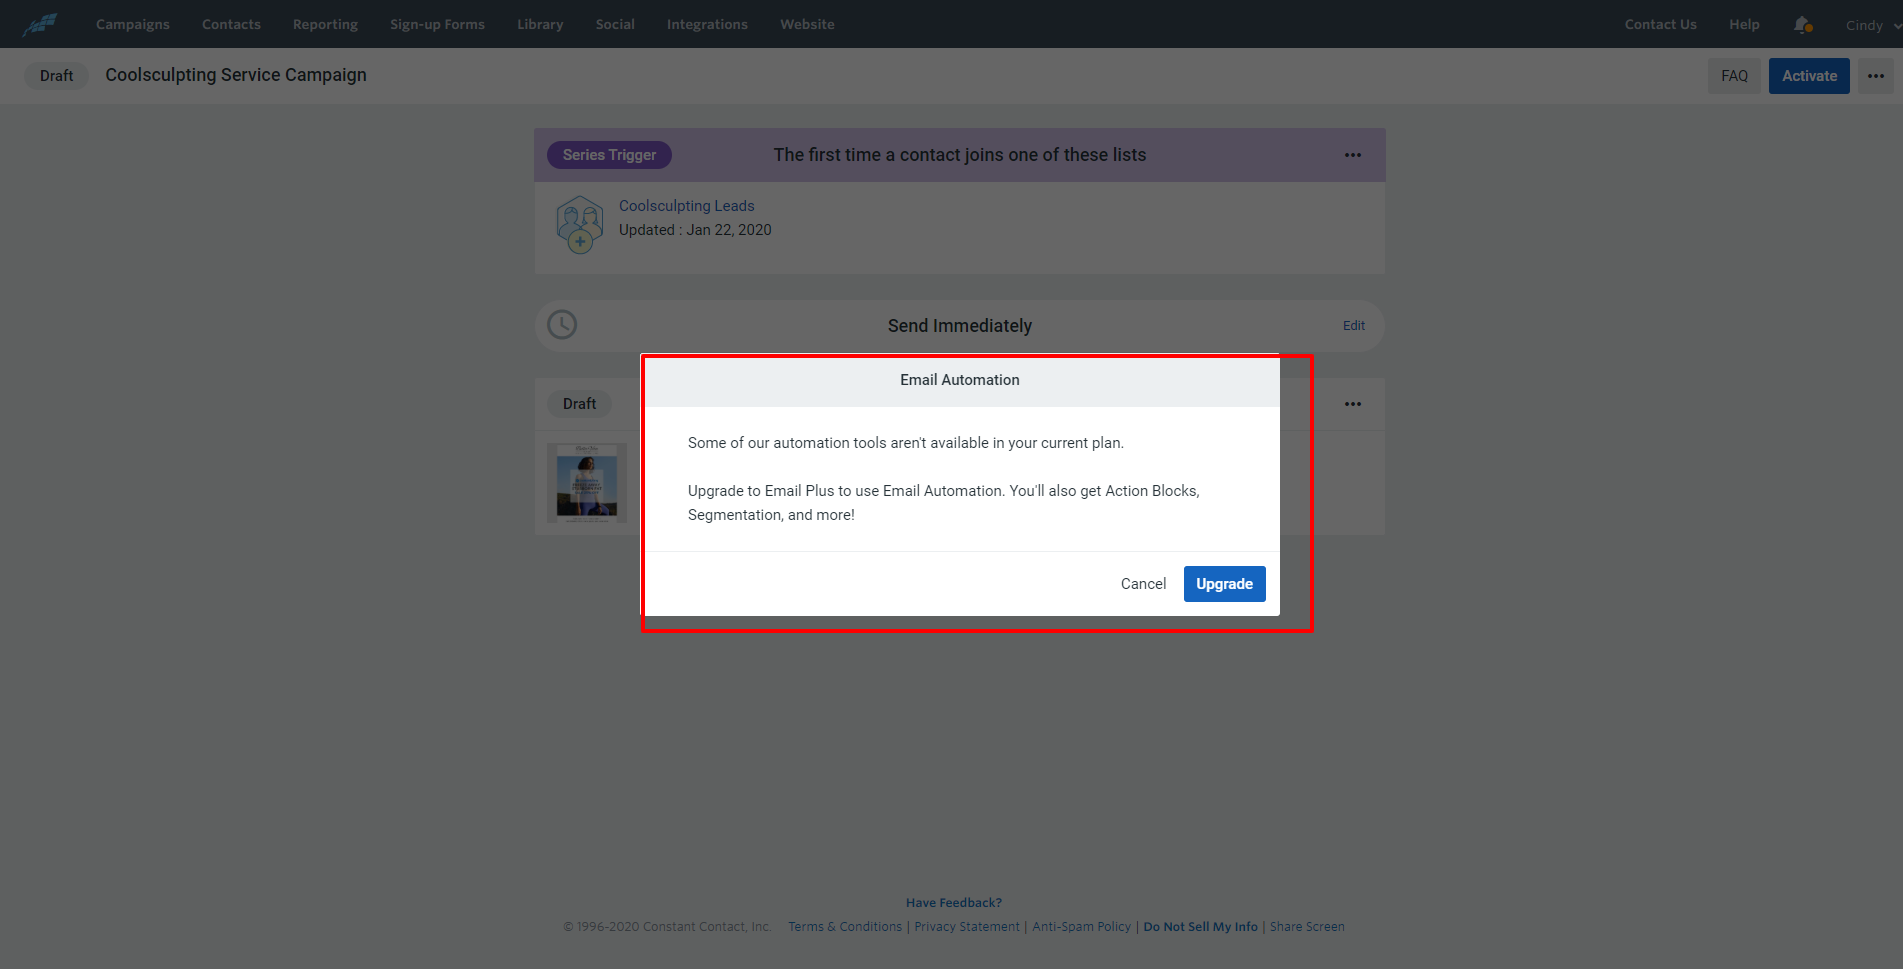Open the Sign-up Forms menu
Image resolution: width=1903 pixels, height=969 pixels.
(437, 24)
